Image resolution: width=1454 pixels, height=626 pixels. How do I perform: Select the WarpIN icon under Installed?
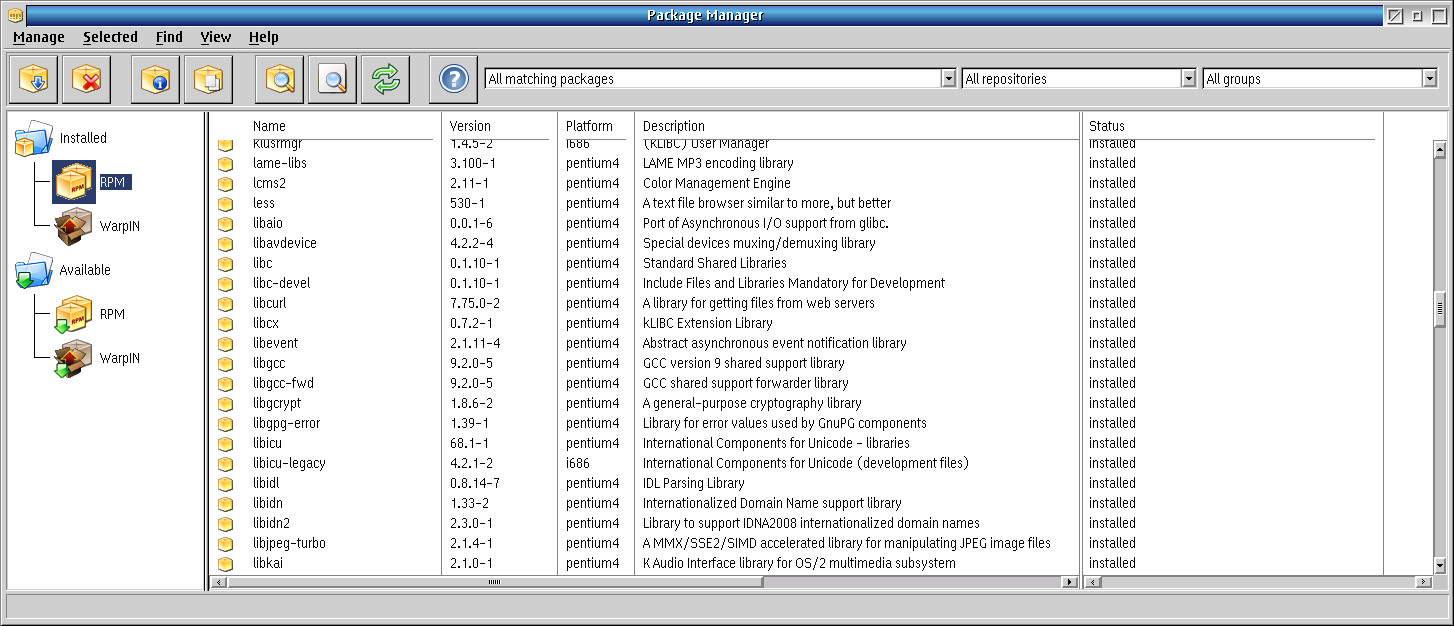74,226
